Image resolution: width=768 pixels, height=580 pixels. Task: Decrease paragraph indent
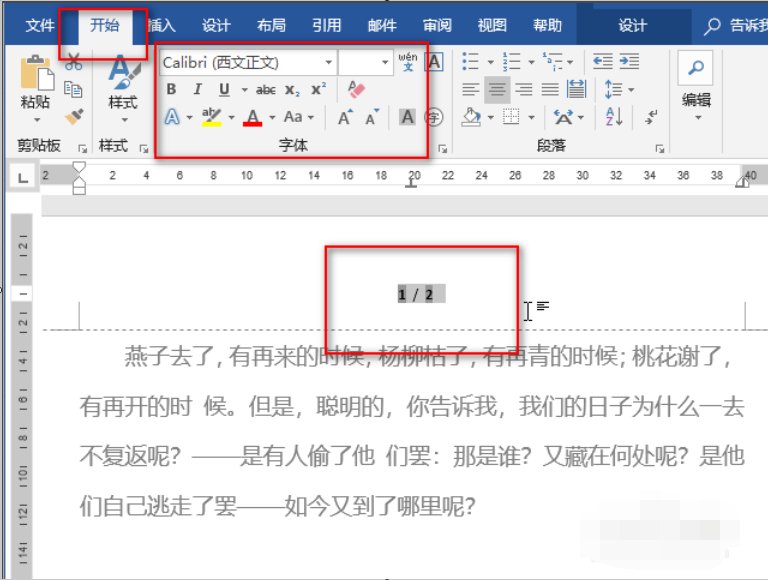coord(602,62)
